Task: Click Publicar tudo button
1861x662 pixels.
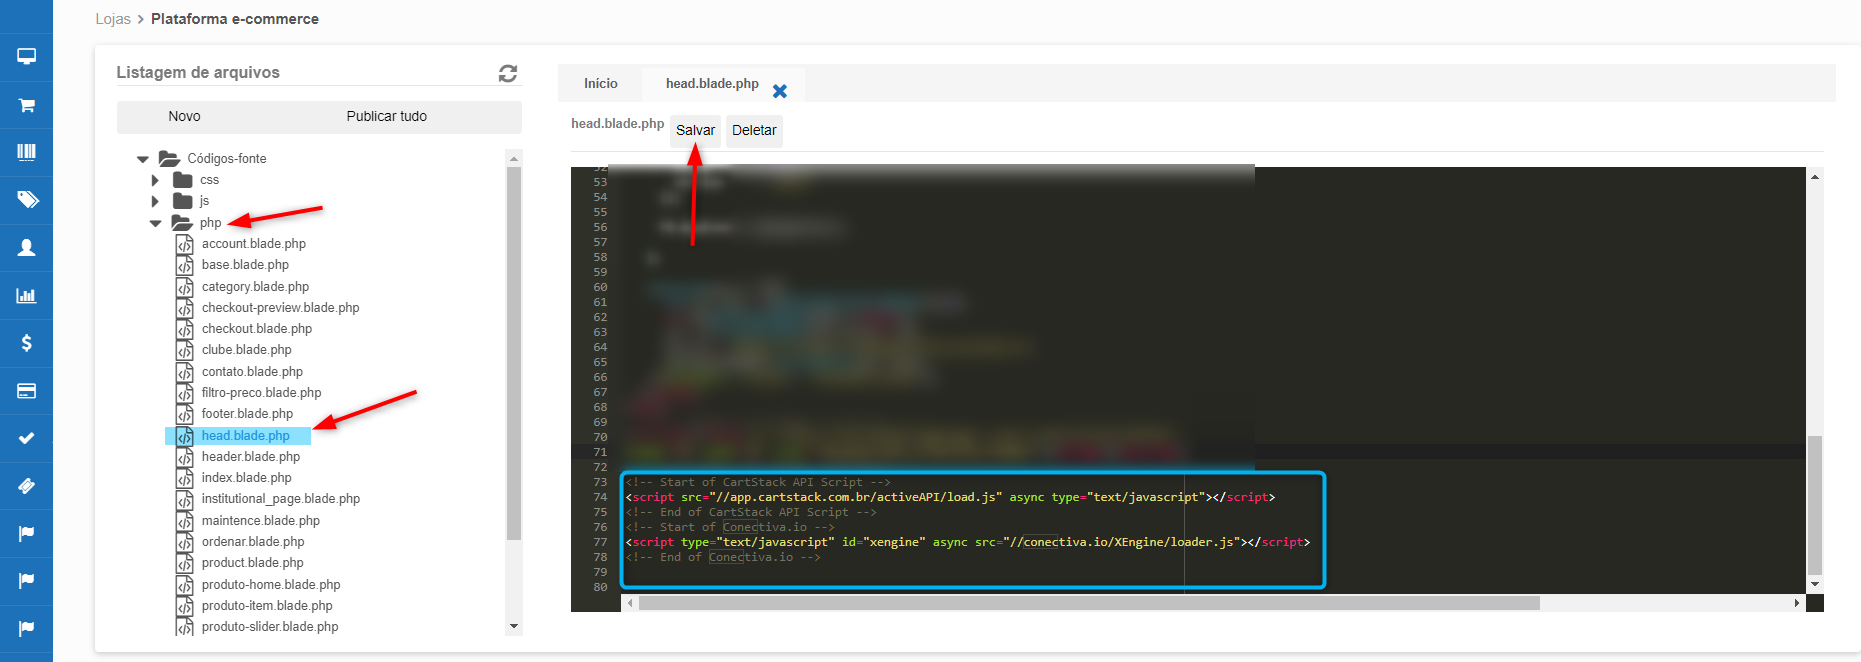Action: (386, 117)
